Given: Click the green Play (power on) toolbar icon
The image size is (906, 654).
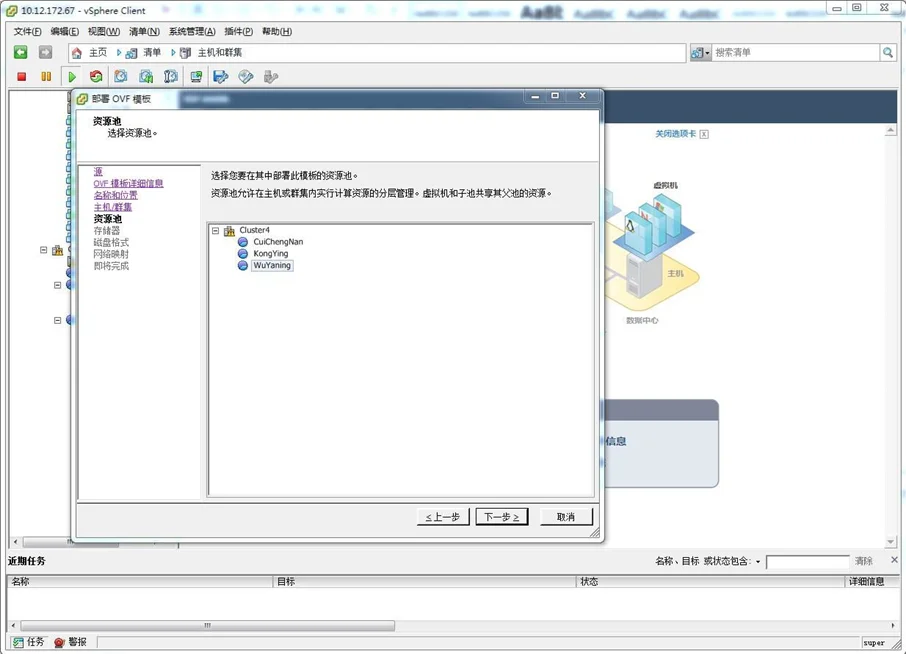Looking at the screenshot, I should click(72, 76).
